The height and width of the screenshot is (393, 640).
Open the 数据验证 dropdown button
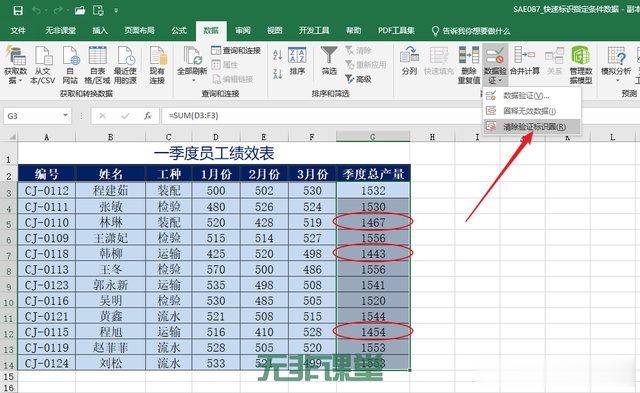click(x=495, y=65)
